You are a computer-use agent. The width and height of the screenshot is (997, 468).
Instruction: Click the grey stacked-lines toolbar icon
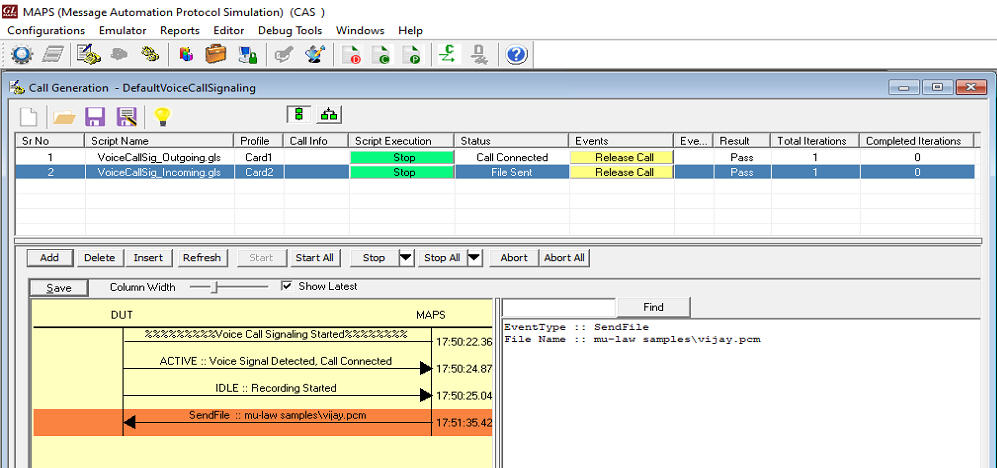(52, 55)
